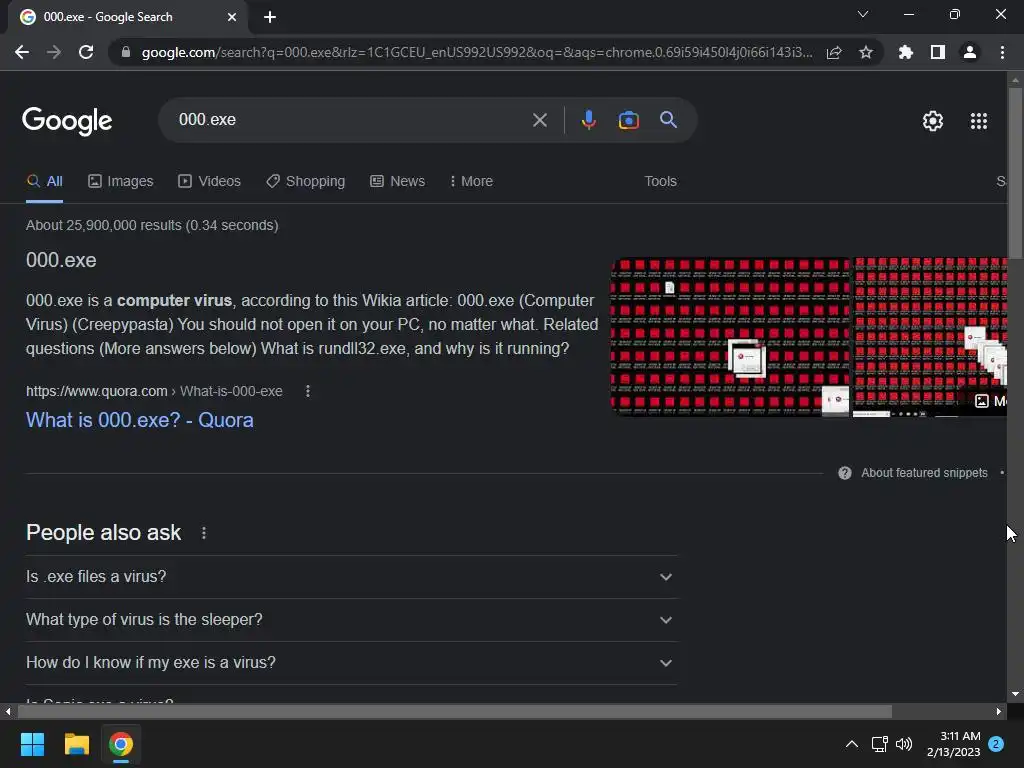Open options dots beside quora.com URL
This screenshot has width=1024, height=768.
click(x=308, y=391)
